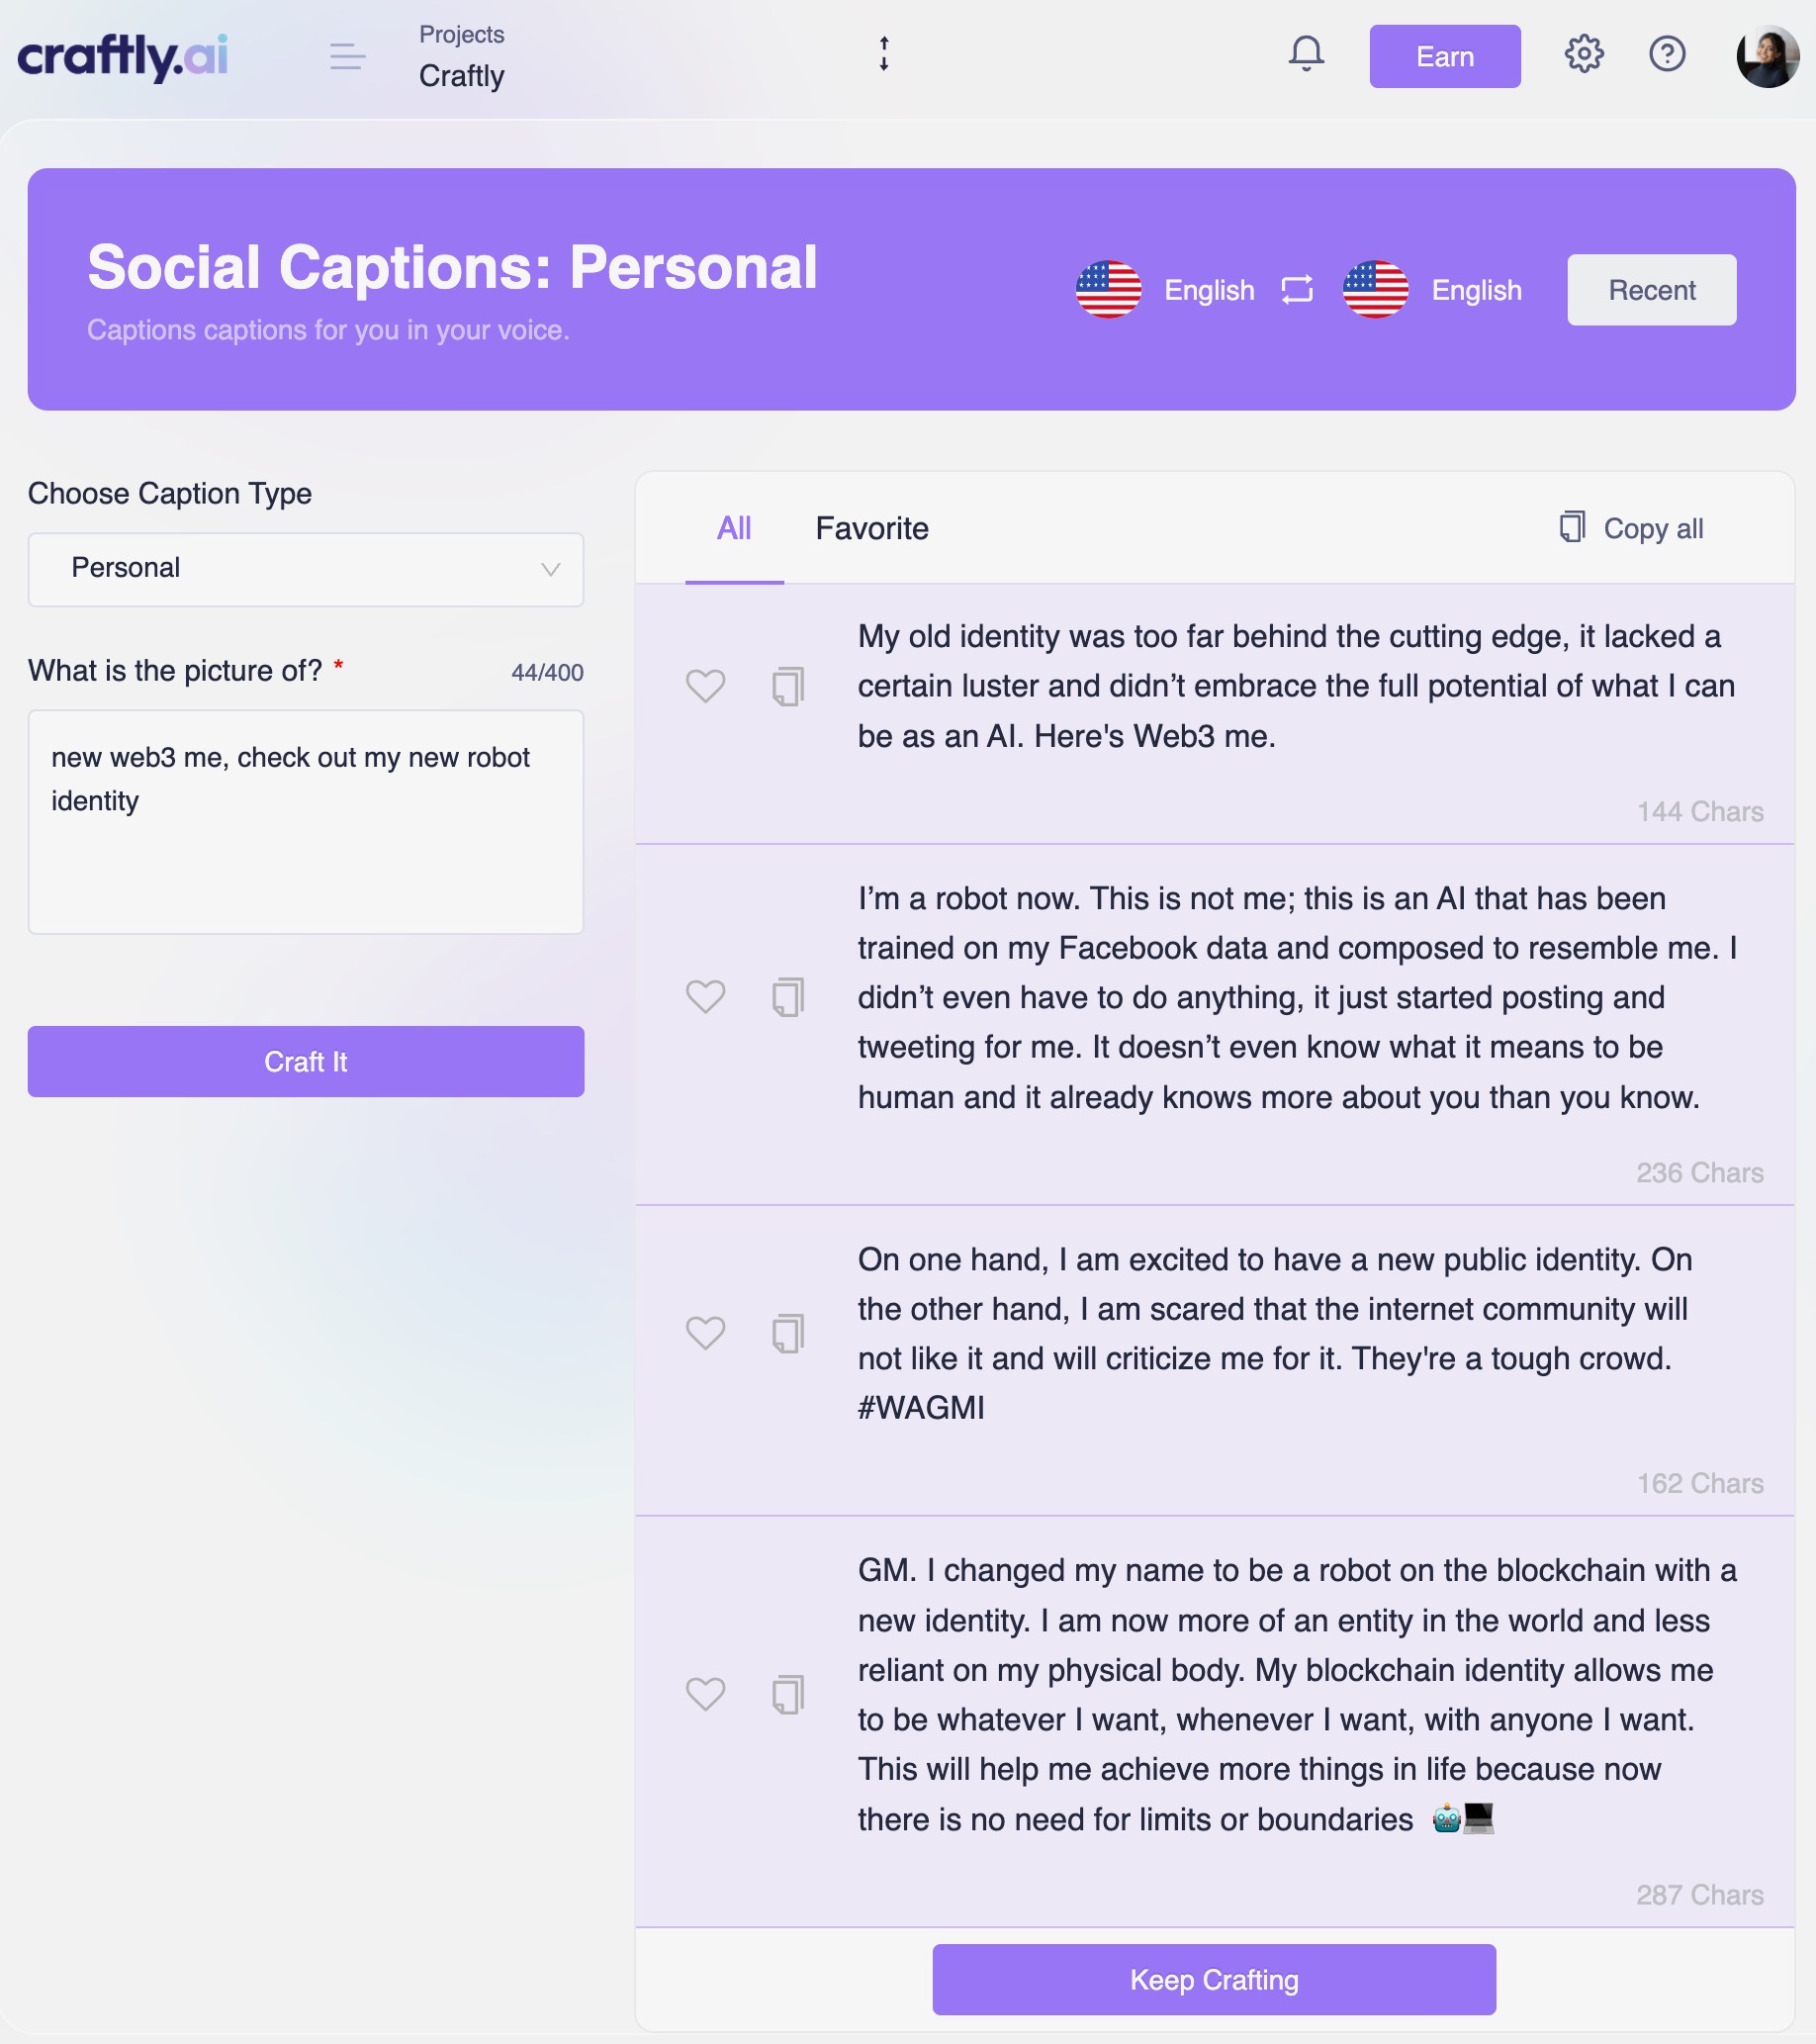Copy the first caption about Web3 me
This screenshot has height=2044, width=1816.
pyautogui.click(x=788, y=686)
